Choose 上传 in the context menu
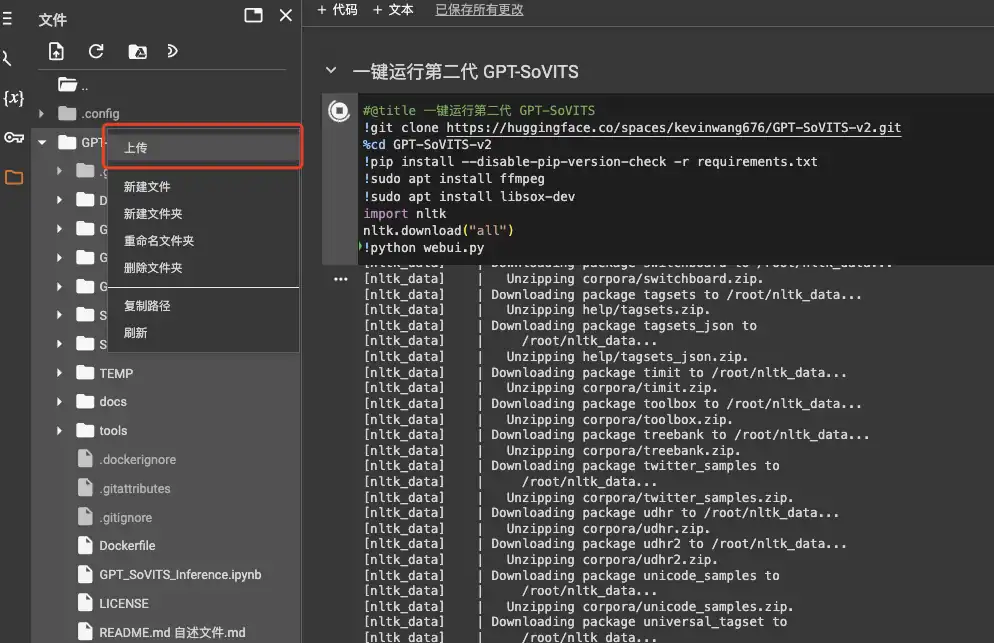Screen dimensions: 994x643 pyautogui.click(x=203, y=148)
